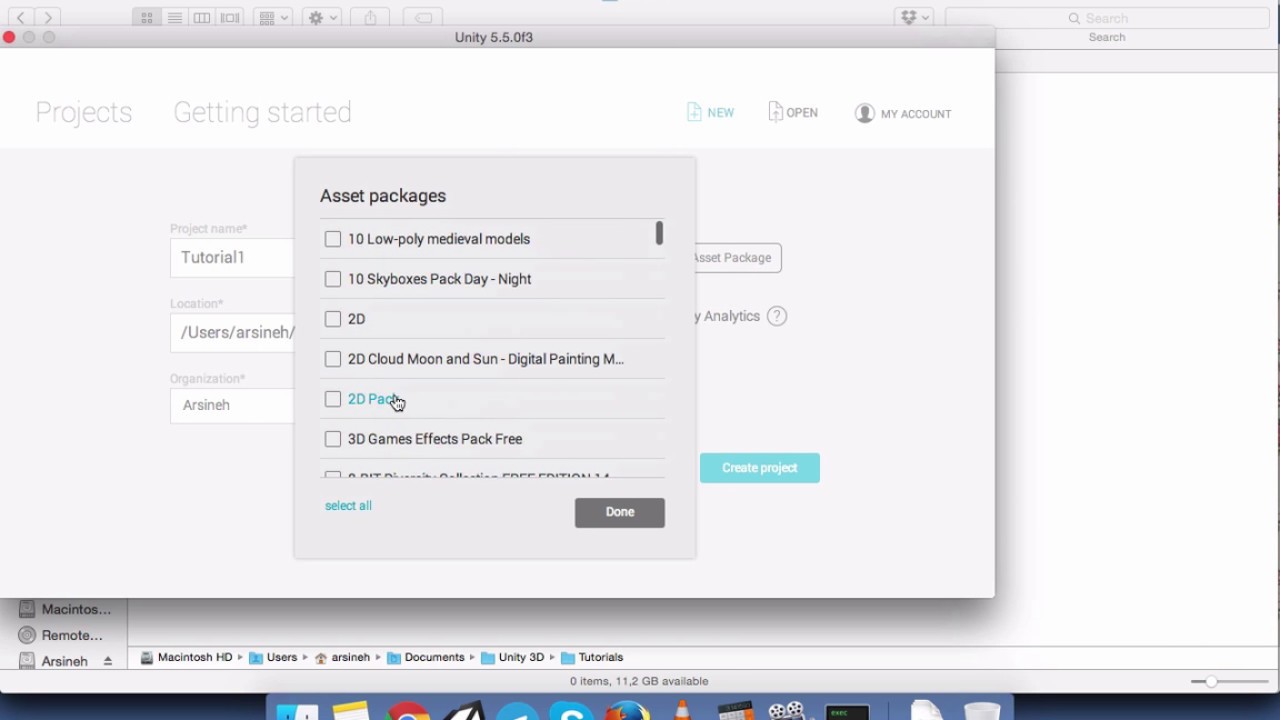The image size is (1280, 720).
Task: Click the Finder share icon
Action: click(371, 18)
